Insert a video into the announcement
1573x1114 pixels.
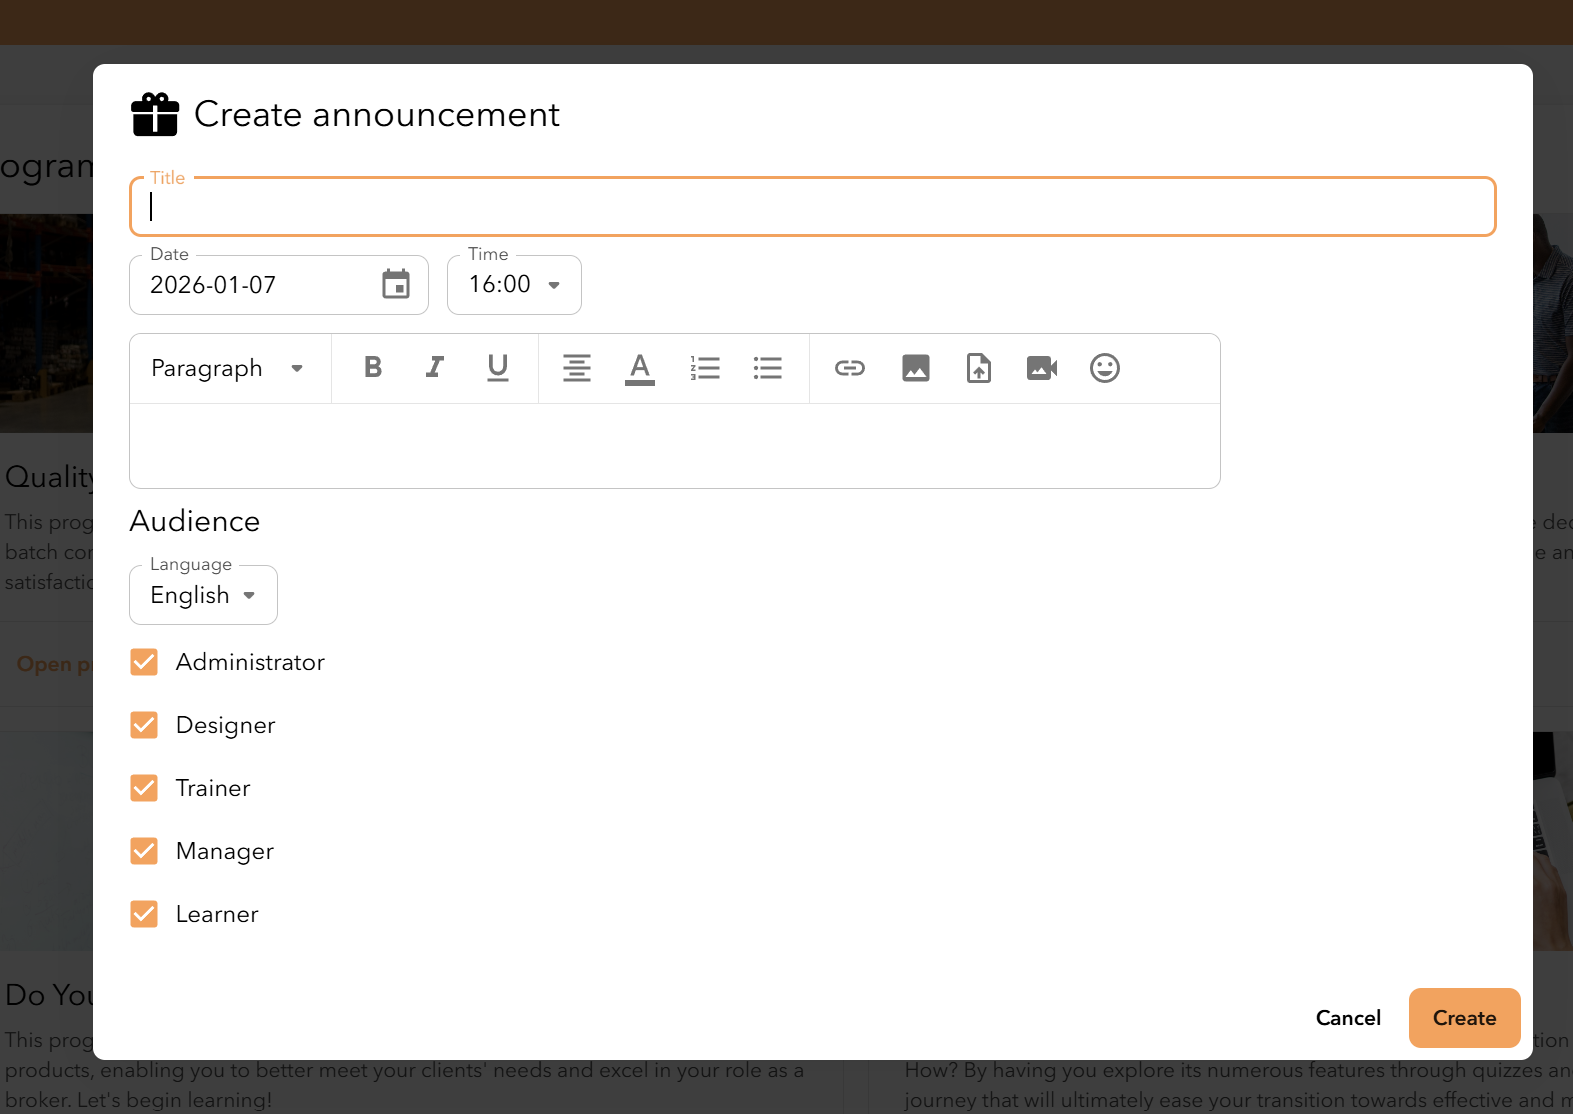[1042, 368]
